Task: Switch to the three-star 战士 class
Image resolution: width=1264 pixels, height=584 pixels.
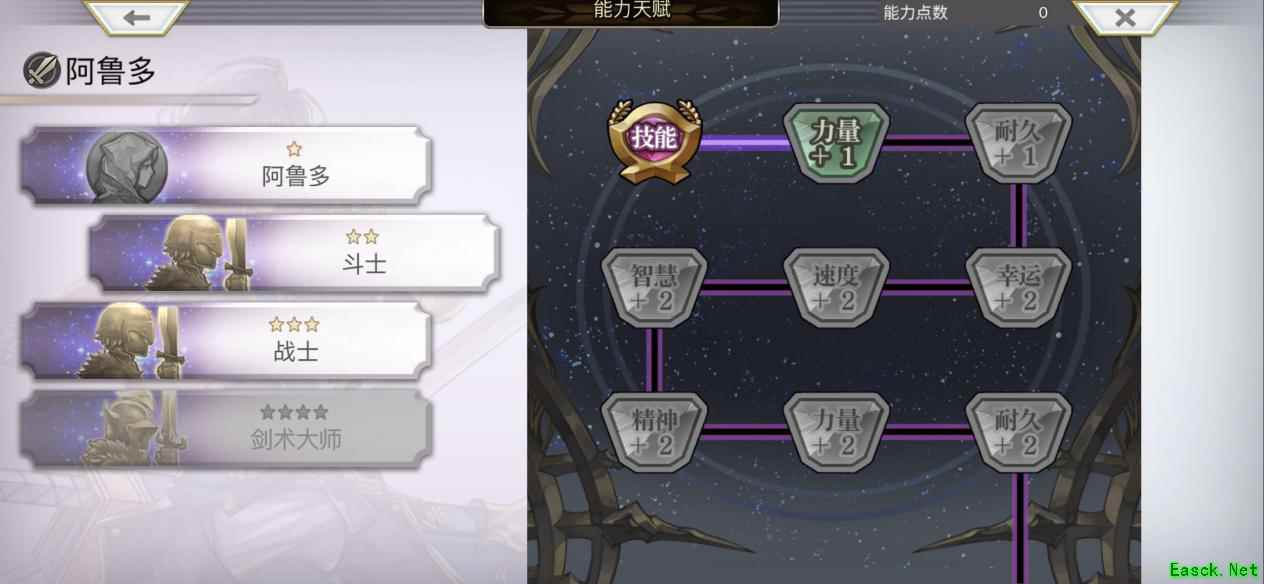Action: pos(226,341)
